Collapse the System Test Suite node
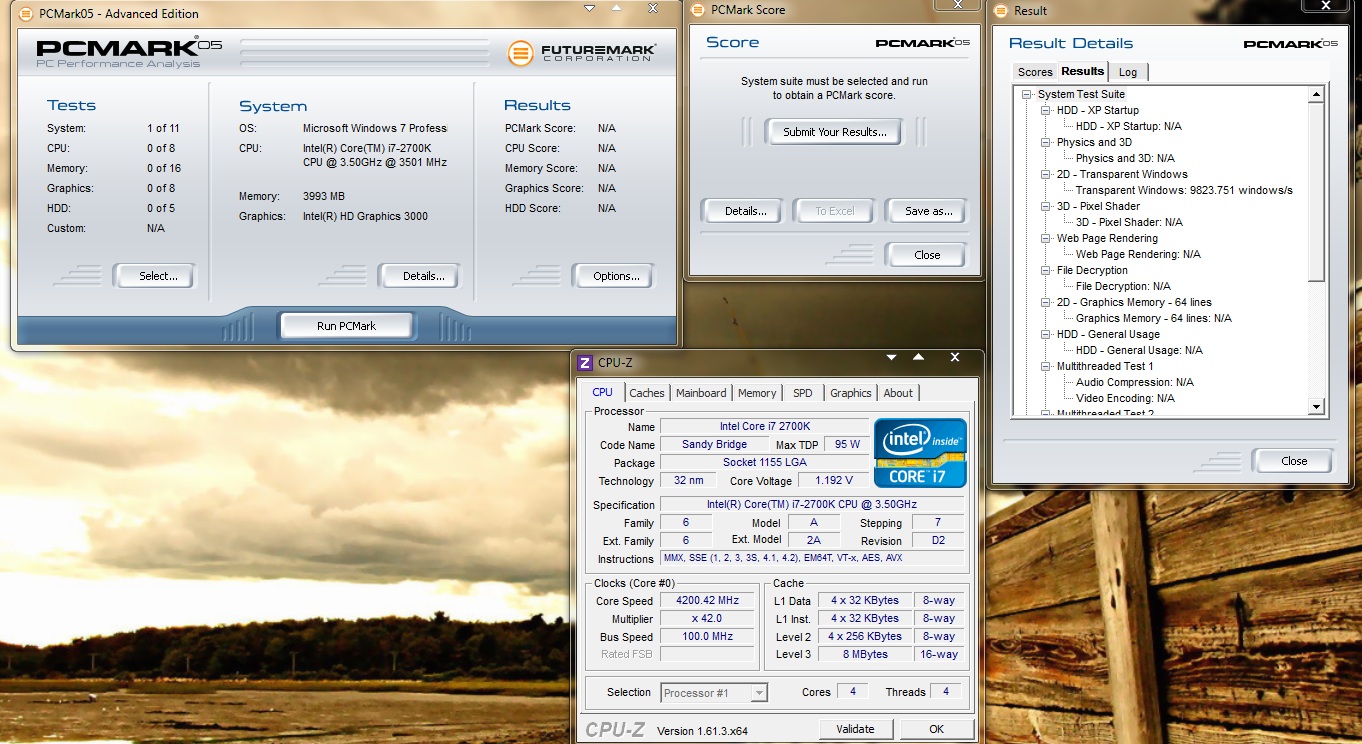1362x744 pixels. pyautogui.click(x=1026, y=94)
